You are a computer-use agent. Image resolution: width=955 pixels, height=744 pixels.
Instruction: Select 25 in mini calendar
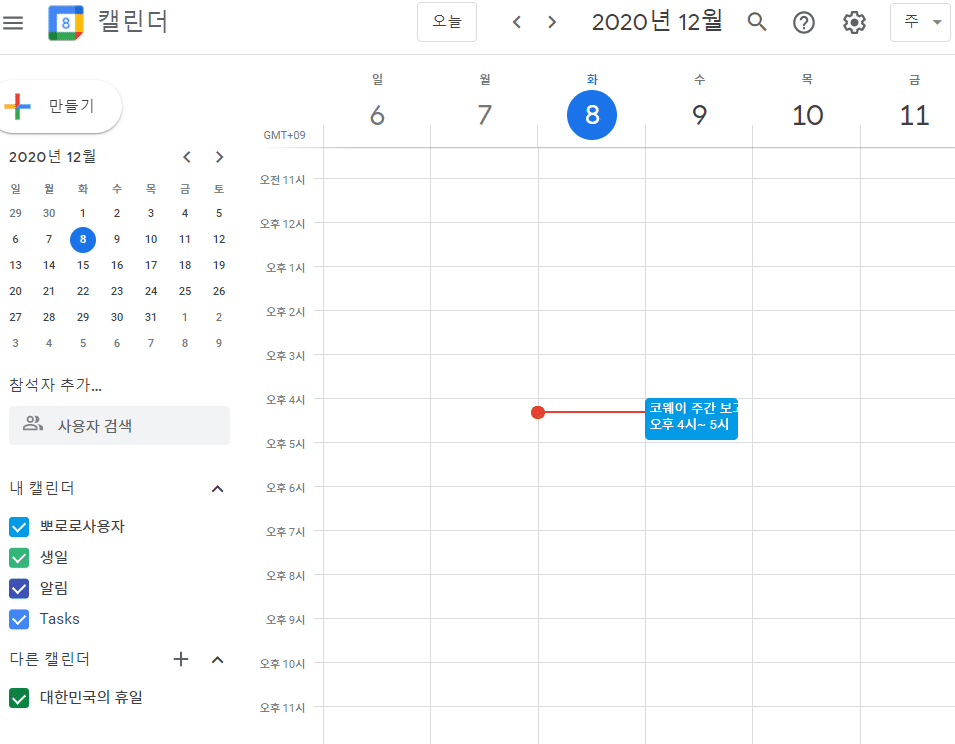185,292
